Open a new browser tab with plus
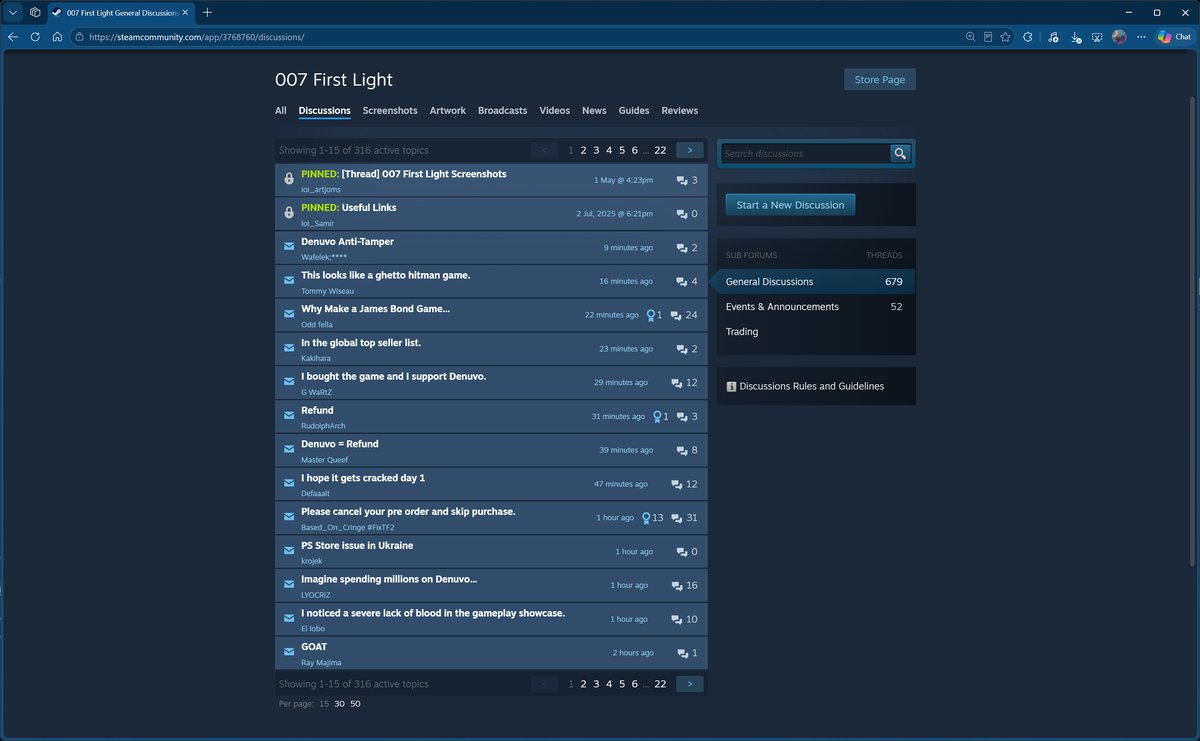The width and height of the screenshot is (1200, 741). pyautogui.click(x=207, y=12)
